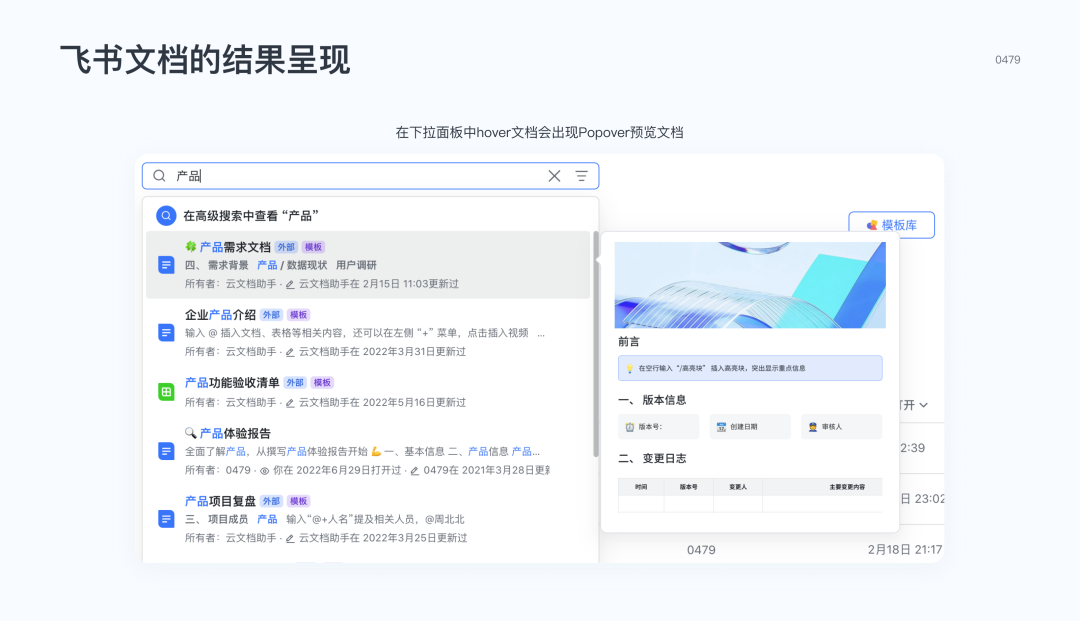Click the 模板 tag on 产品功能验收清单

[x=322, y=382]
